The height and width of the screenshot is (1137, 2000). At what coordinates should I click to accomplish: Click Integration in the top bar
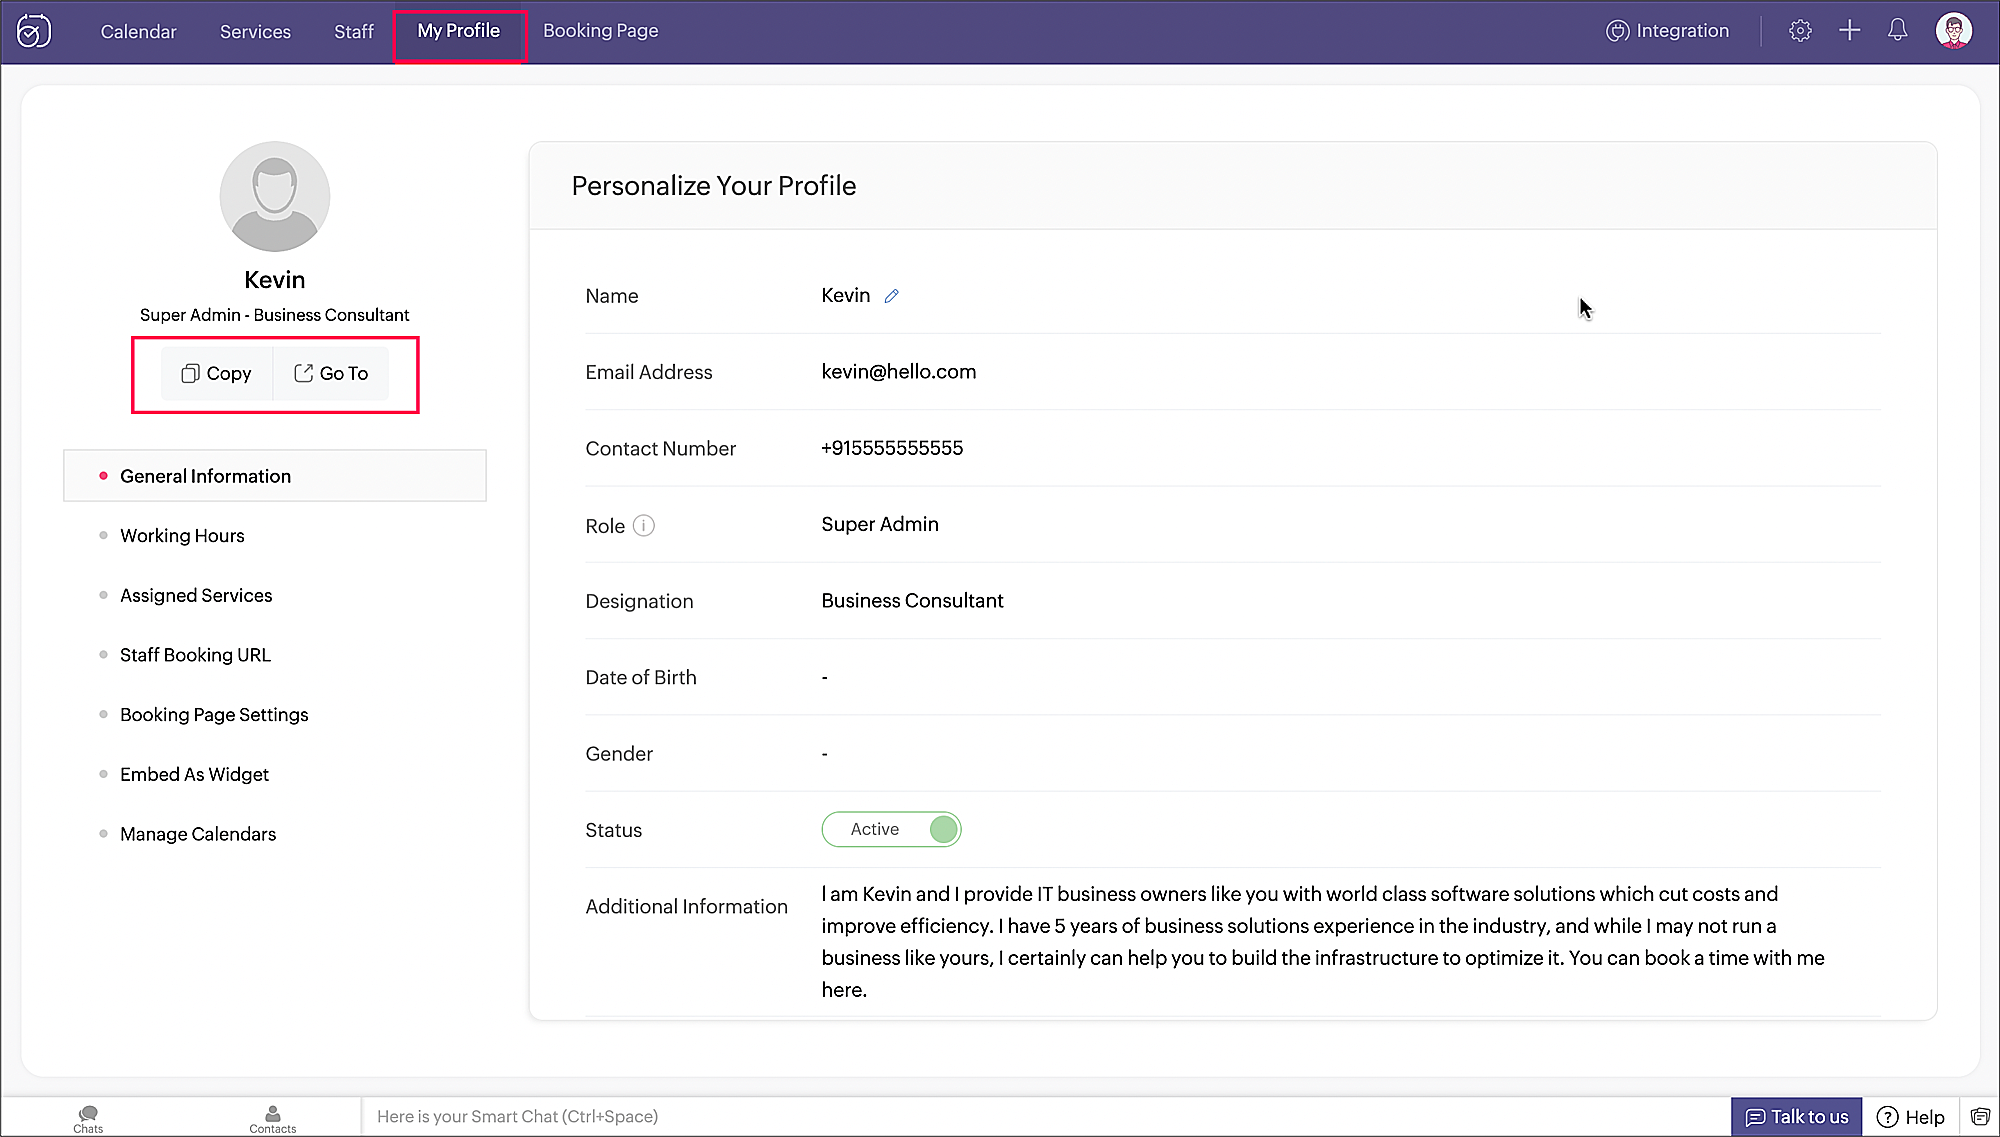coord(1667,31)
